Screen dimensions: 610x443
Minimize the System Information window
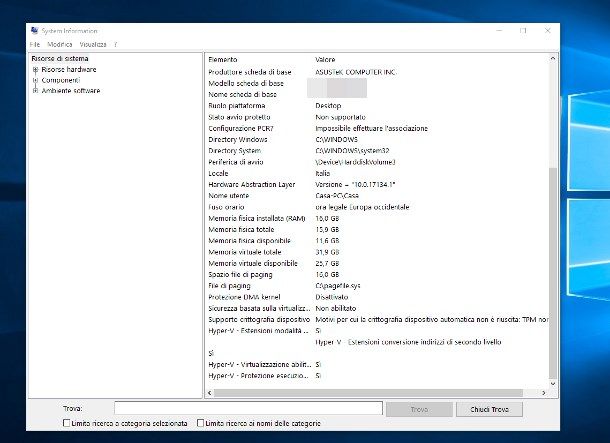click(x=497, y=30)
